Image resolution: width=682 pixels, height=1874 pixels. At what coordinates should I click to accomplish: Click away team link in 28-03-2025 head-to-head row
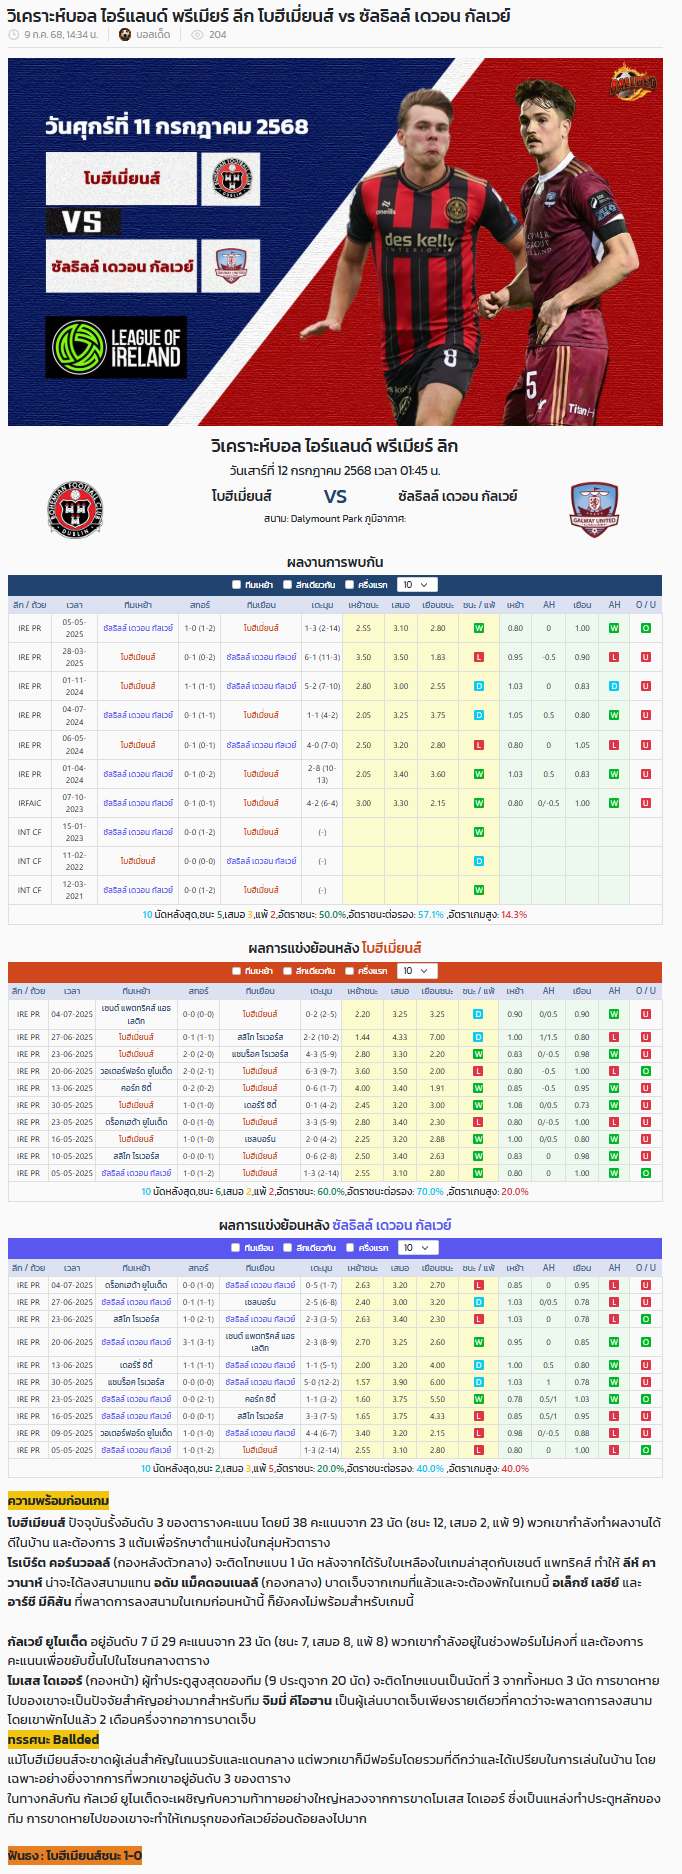pyautogui.click(x=261, y=657)
